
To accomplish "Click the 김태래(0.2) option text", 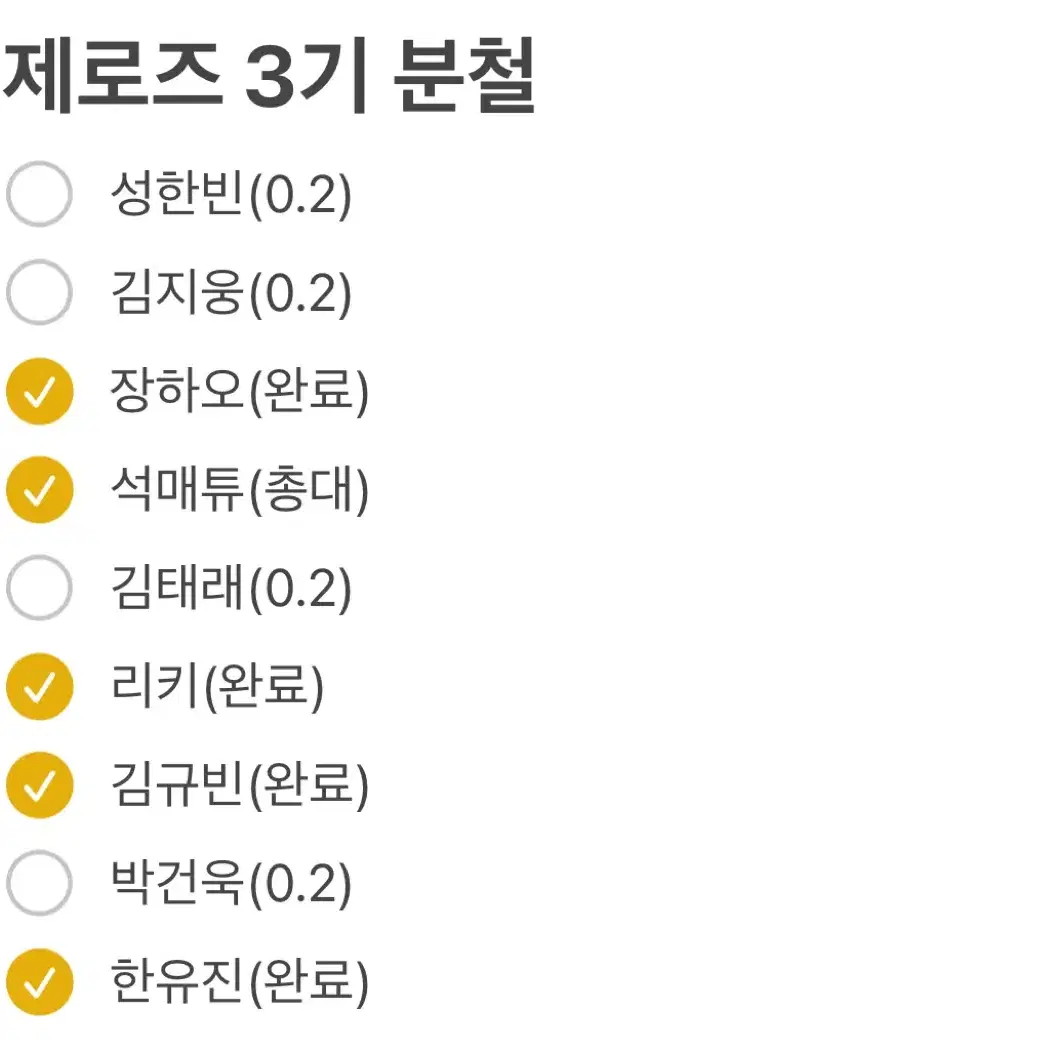I will click(x=231, y=588).
